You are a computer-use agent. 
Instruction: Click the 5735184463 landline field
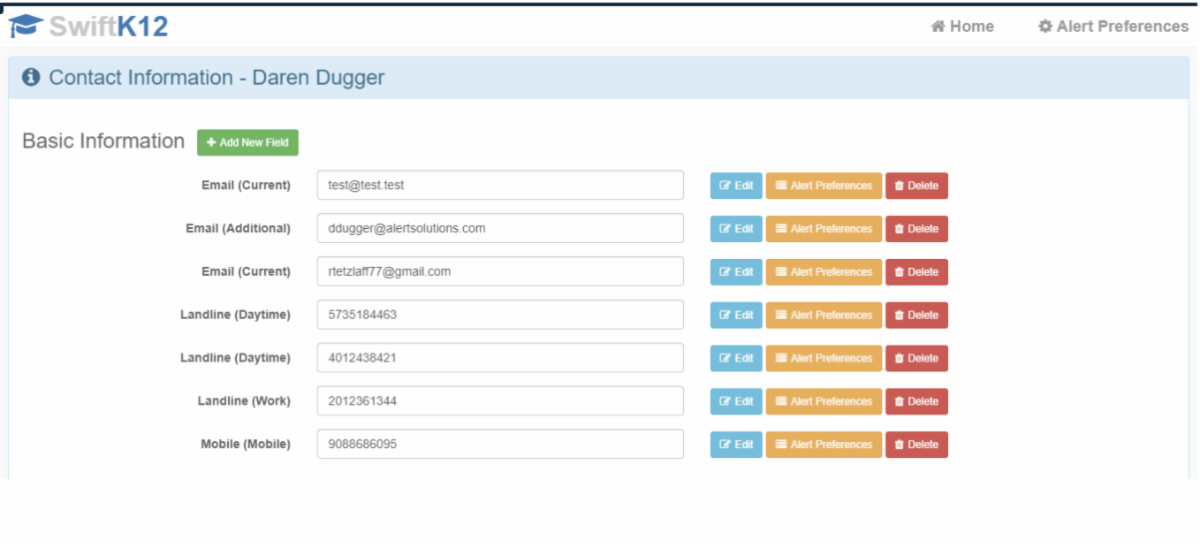500,314
